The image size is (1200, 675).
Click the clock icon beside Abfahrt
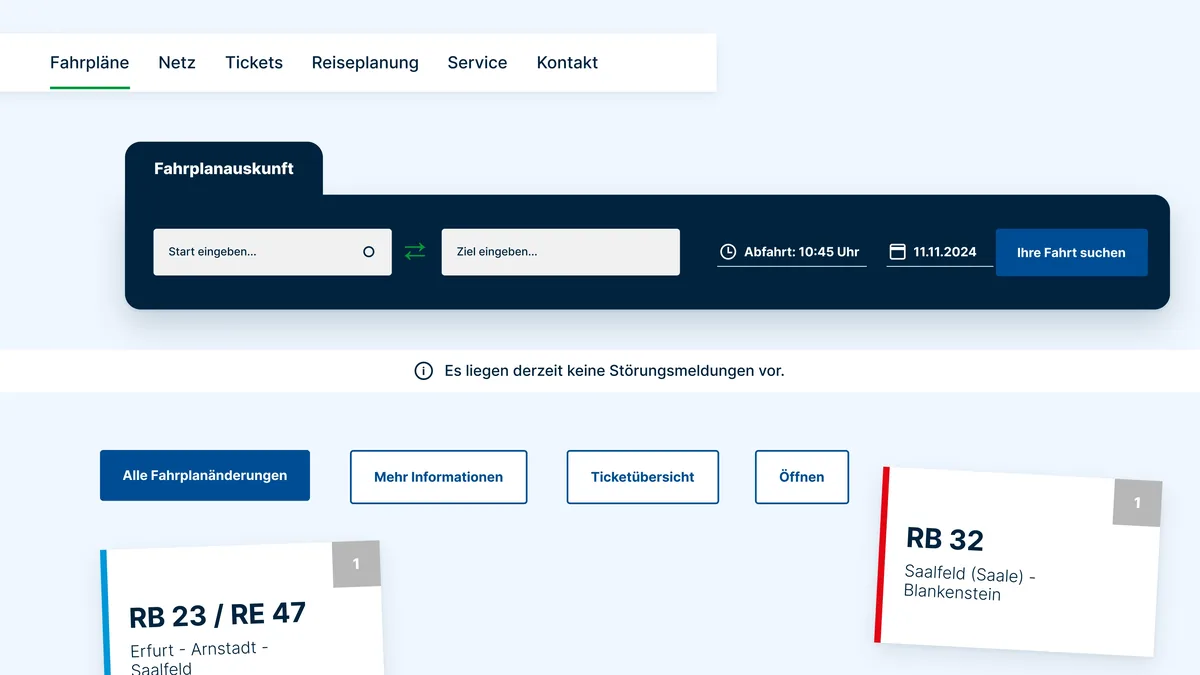point(728,252)
